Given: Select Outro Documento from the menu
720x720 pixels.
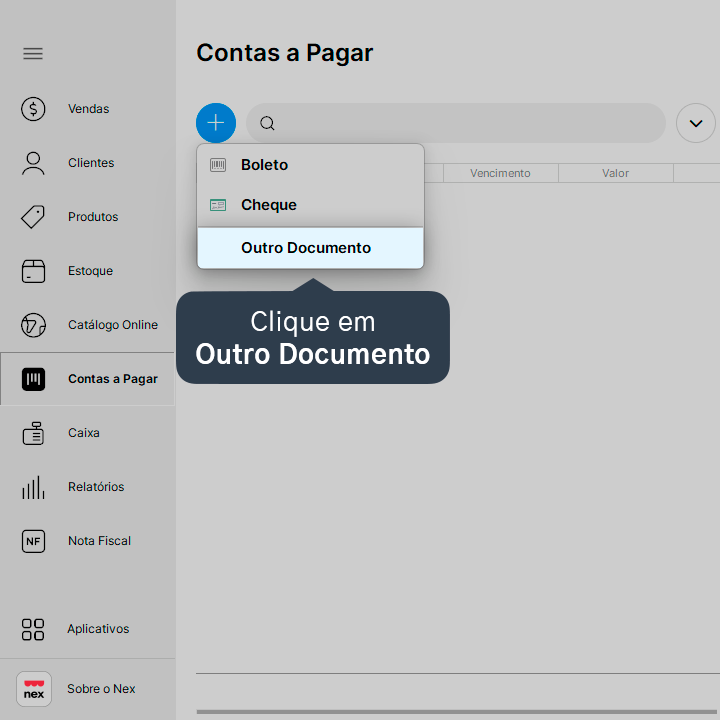Looking at the screenshot, I should click(x=310, y=248).
